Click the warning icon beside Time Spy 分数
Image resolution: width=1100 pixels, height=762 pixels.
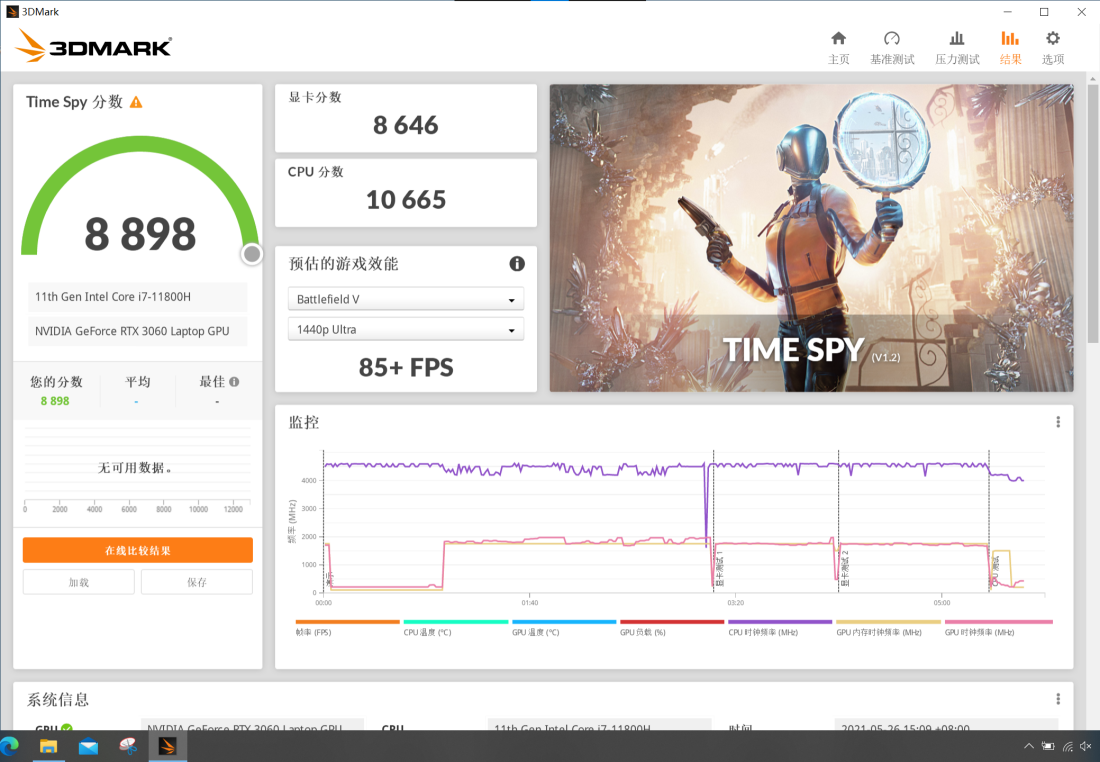coord(136,102)
